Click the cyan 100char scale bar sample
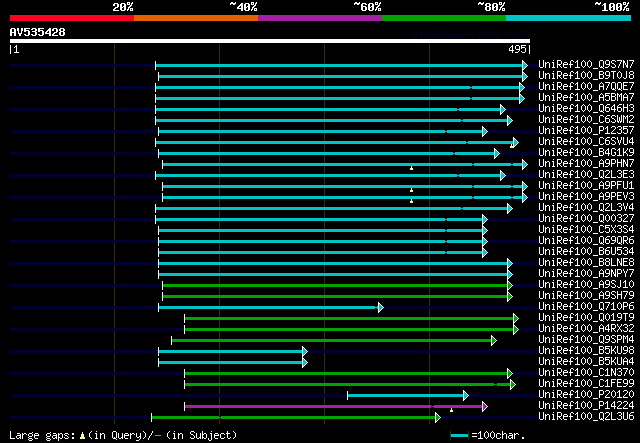Viewport: 640px width, 443px height. [459, 435]
